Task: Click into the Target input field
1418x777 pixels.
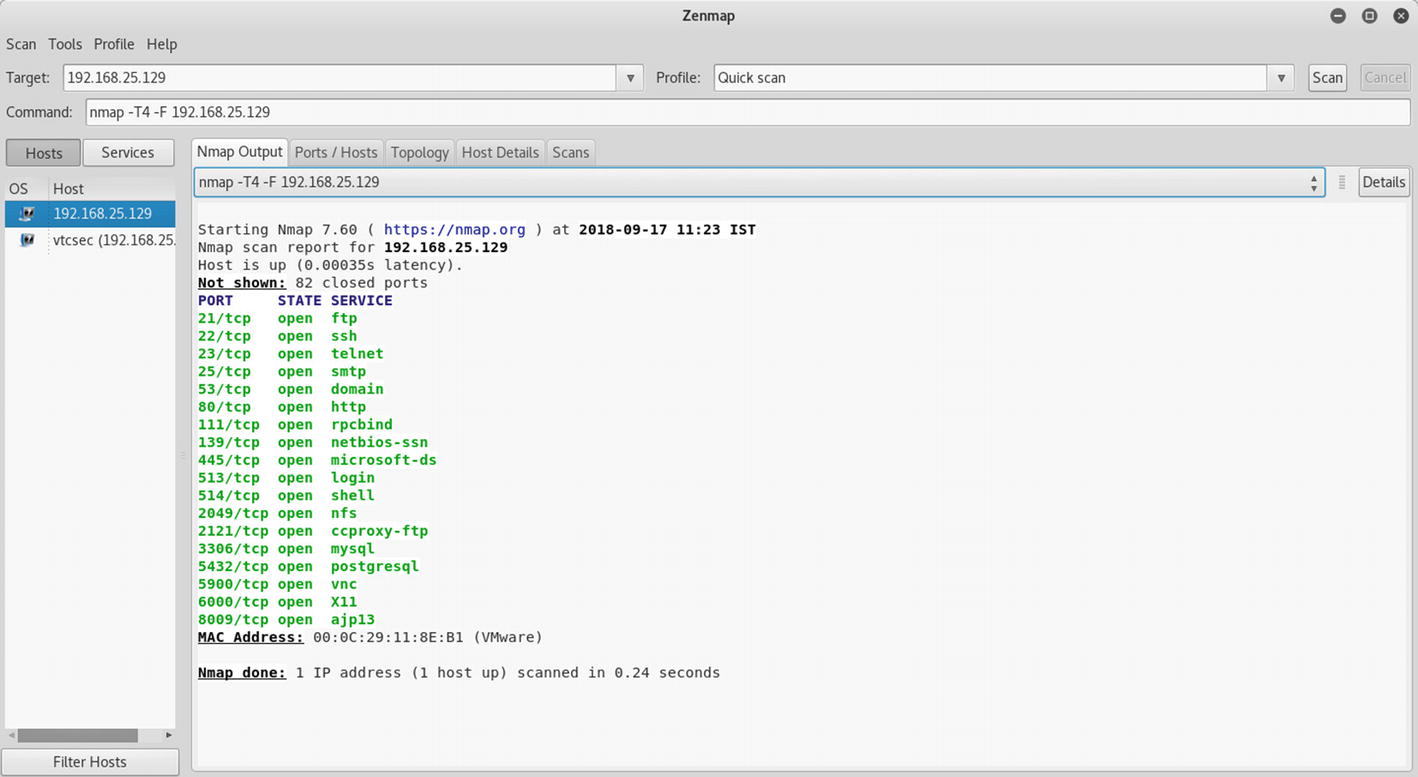Action: pos(340,78)
